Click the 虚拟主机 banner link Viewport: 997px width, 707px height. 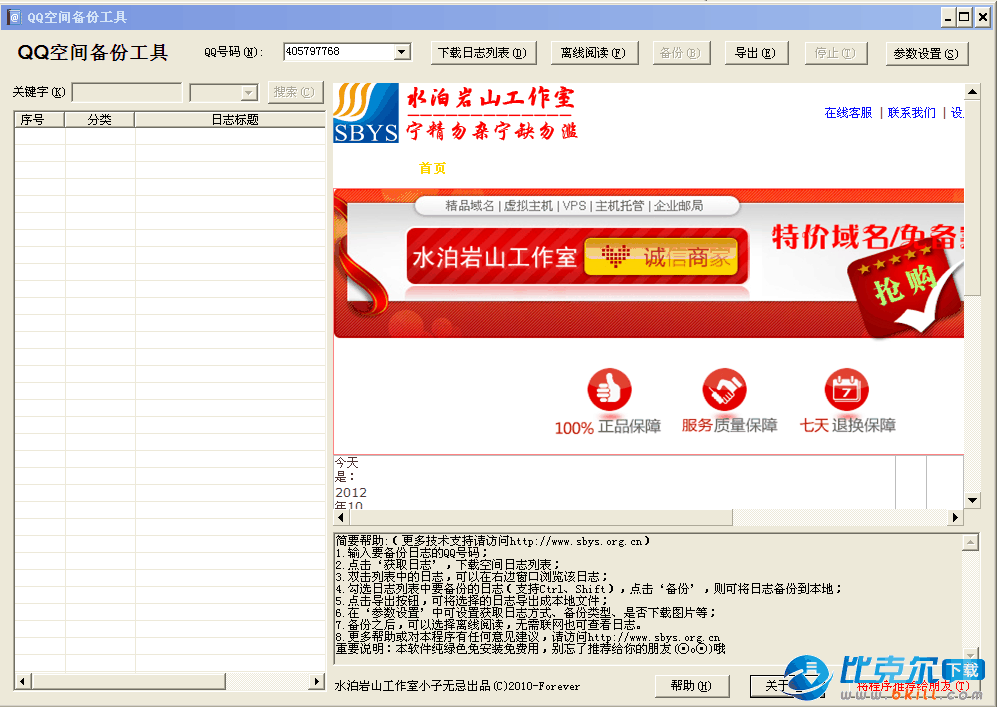pyautogui.click(x=528, y=206)
